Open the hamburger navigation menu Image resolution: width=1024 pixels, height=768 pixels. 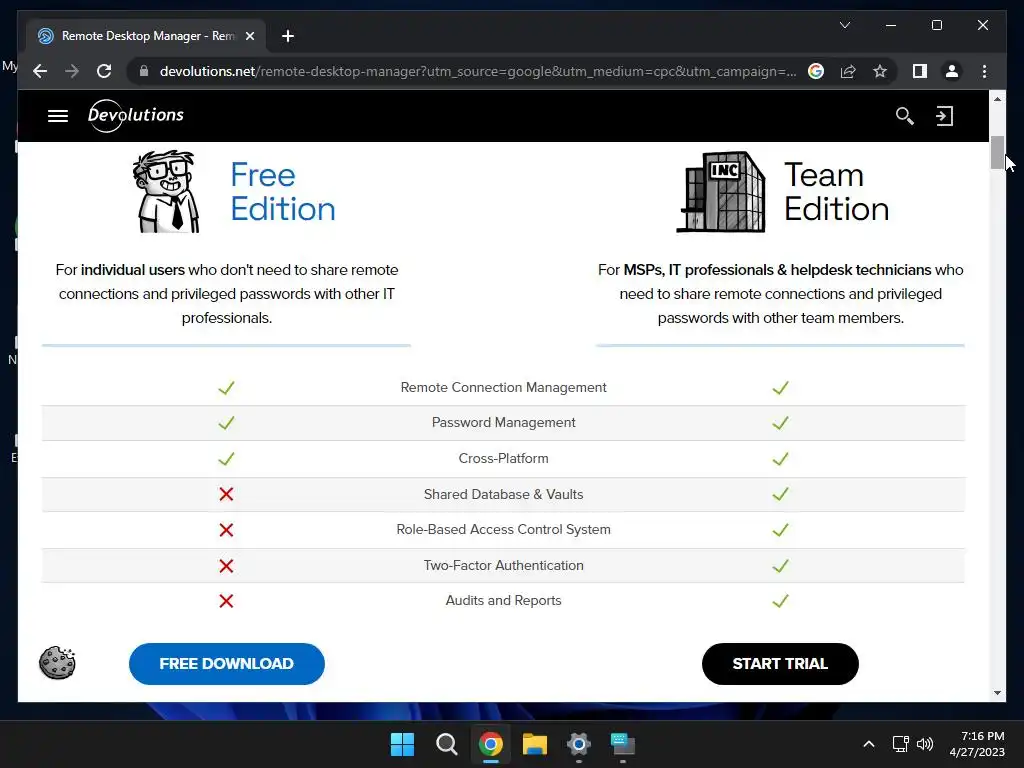point(57,116)
